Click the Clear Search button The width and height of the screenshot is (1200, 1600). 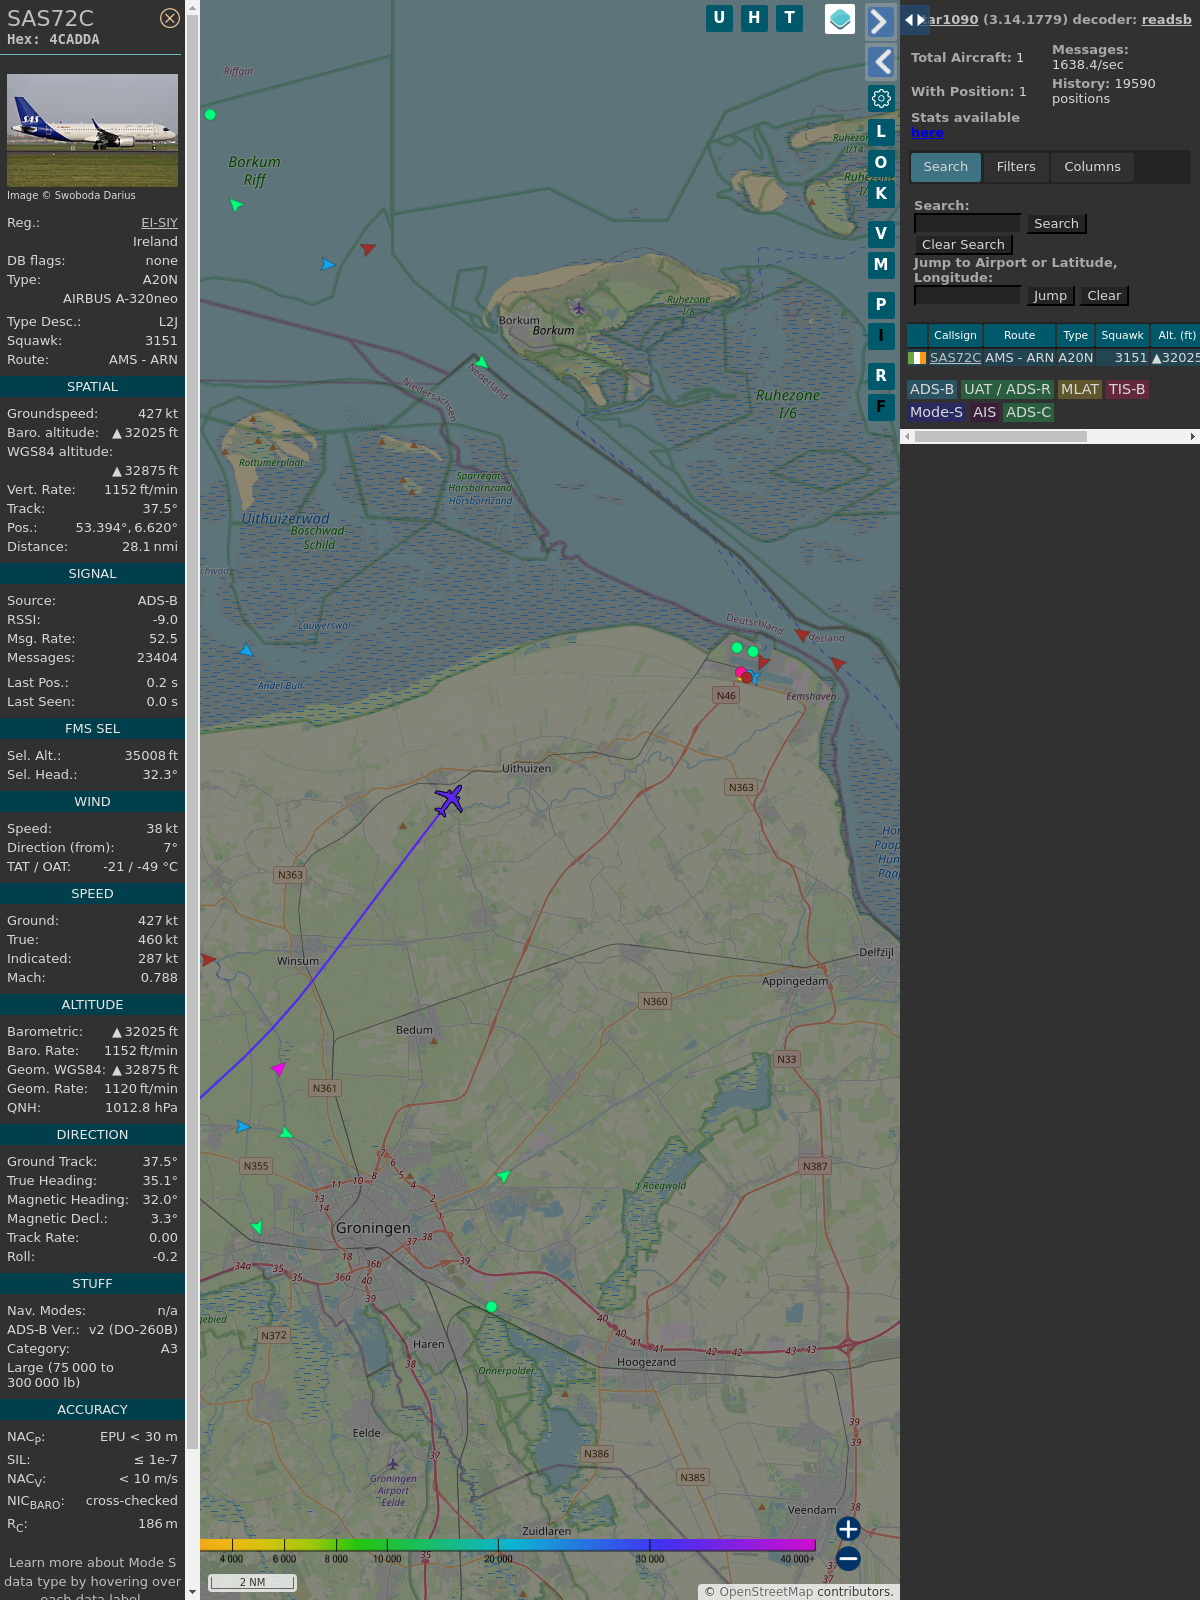coord(963,245)
